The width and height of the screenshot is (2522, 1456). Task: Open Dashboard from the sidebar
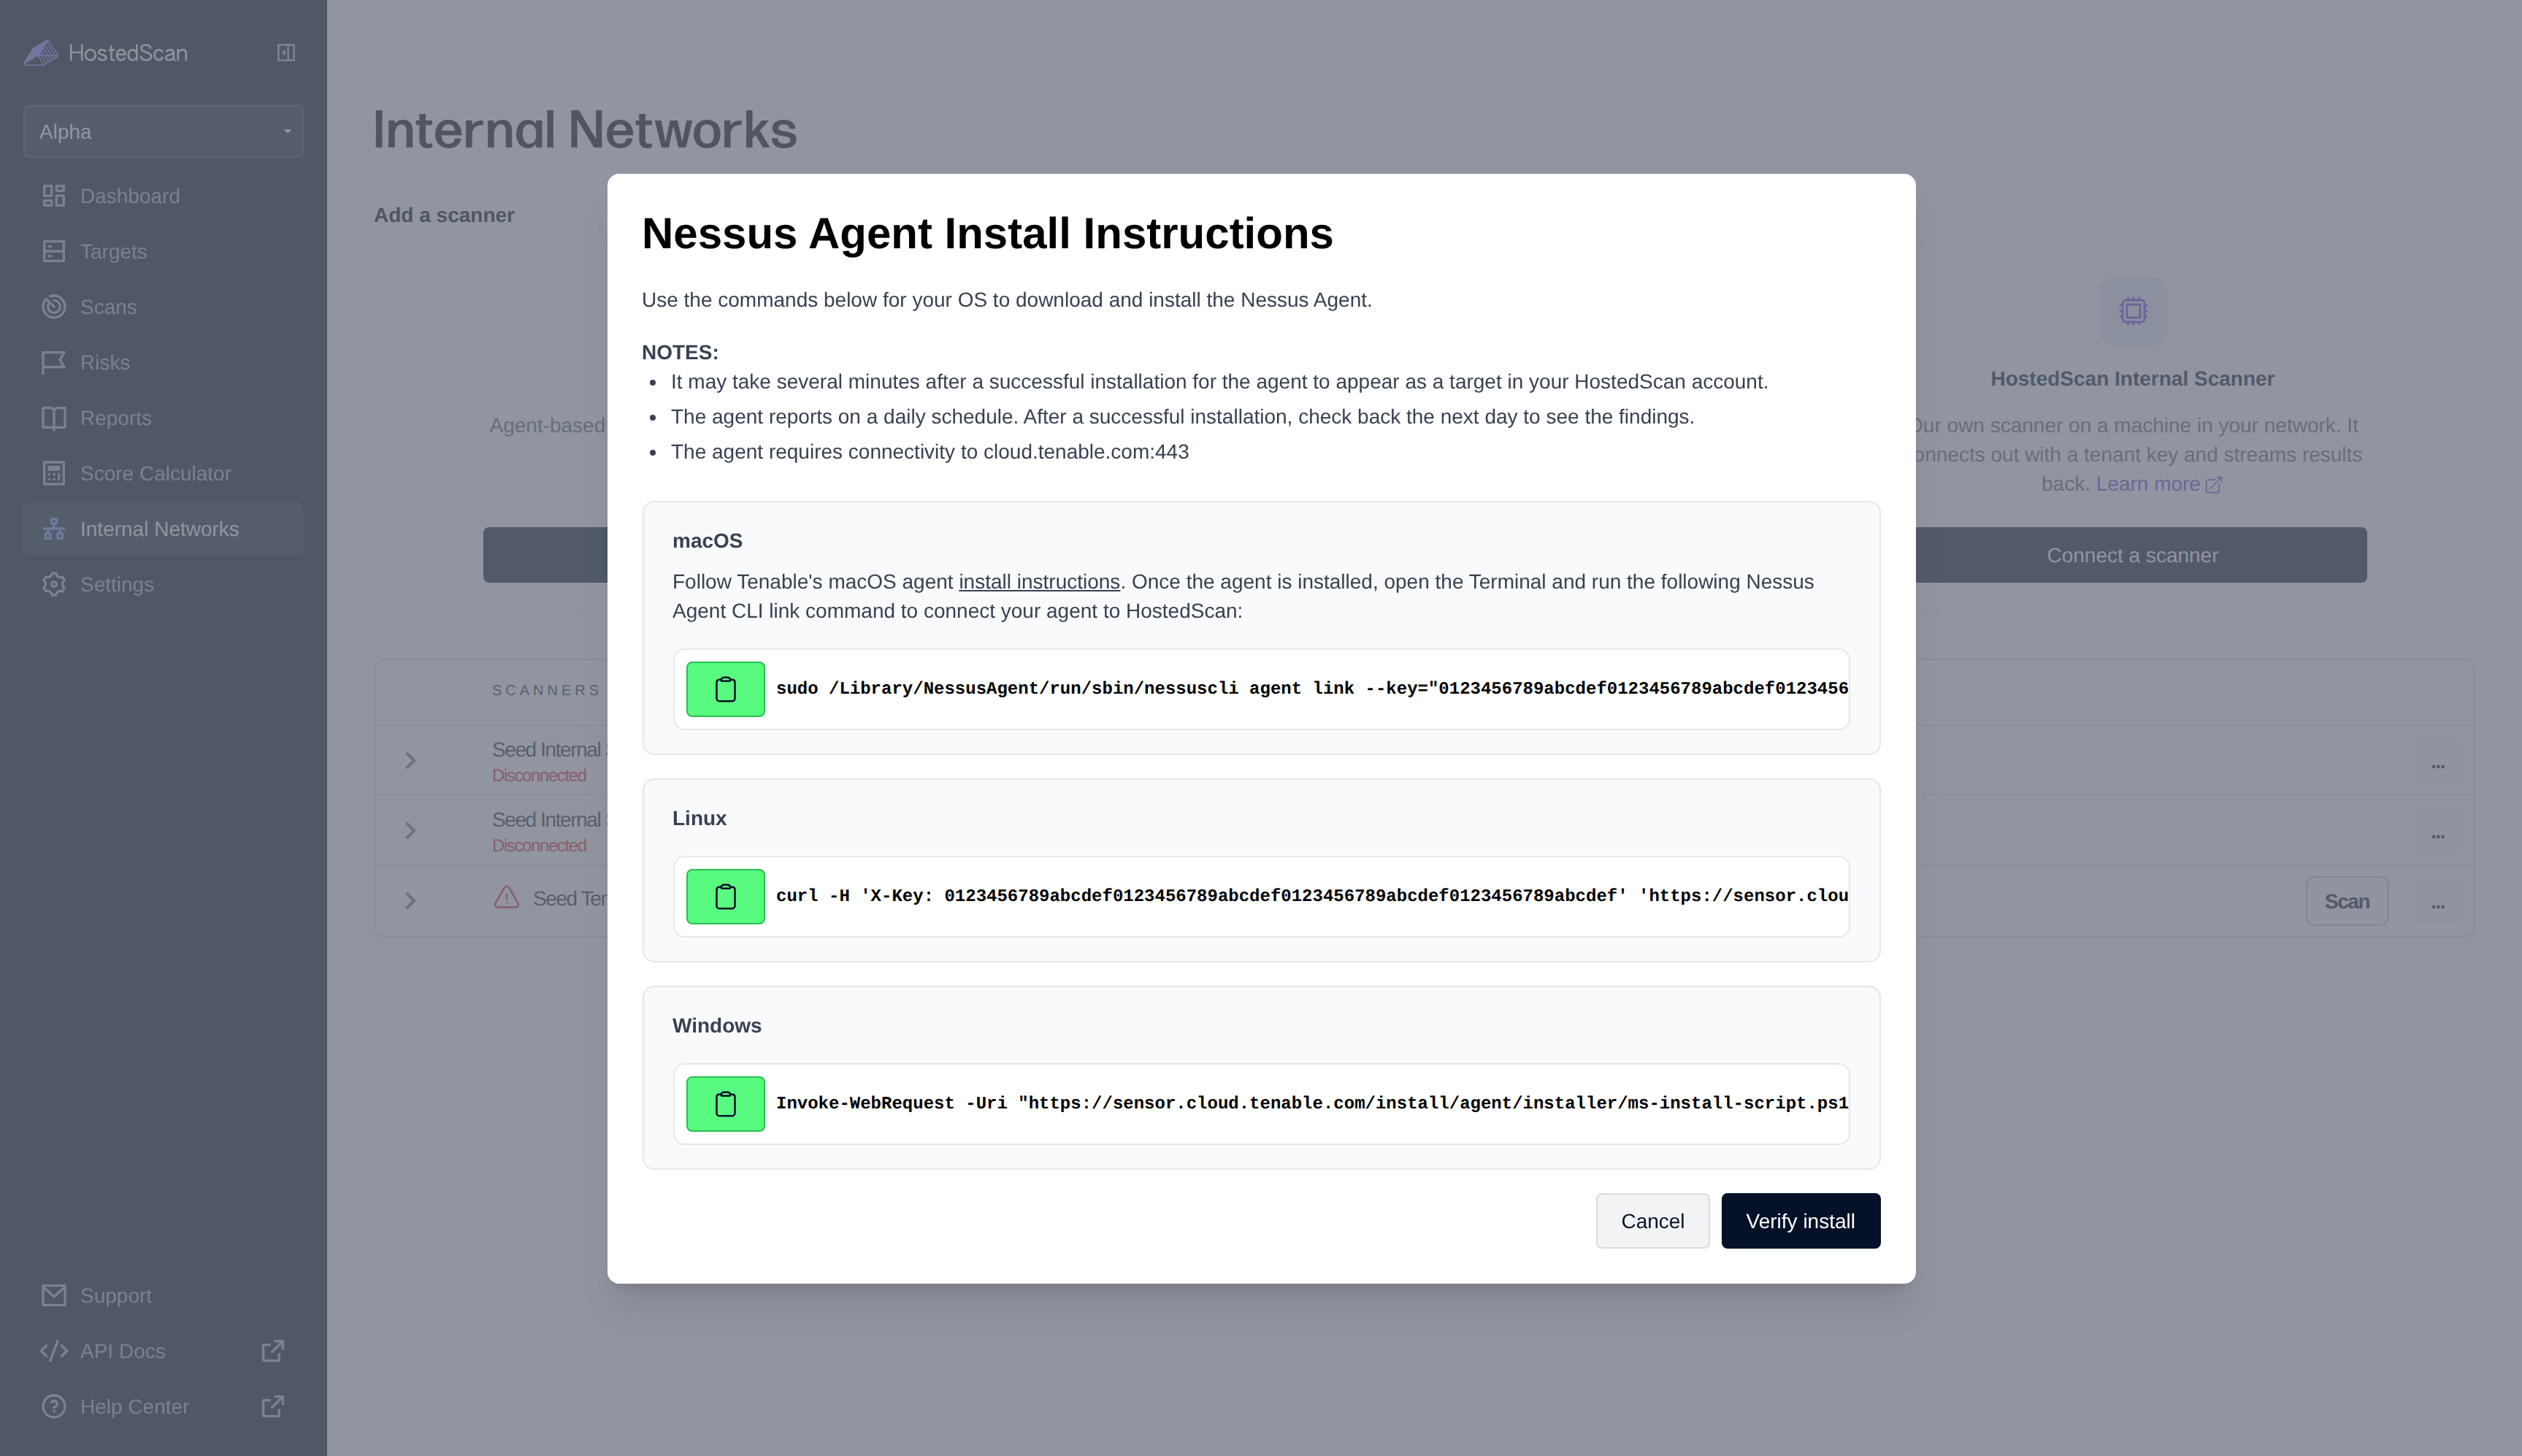164,196
